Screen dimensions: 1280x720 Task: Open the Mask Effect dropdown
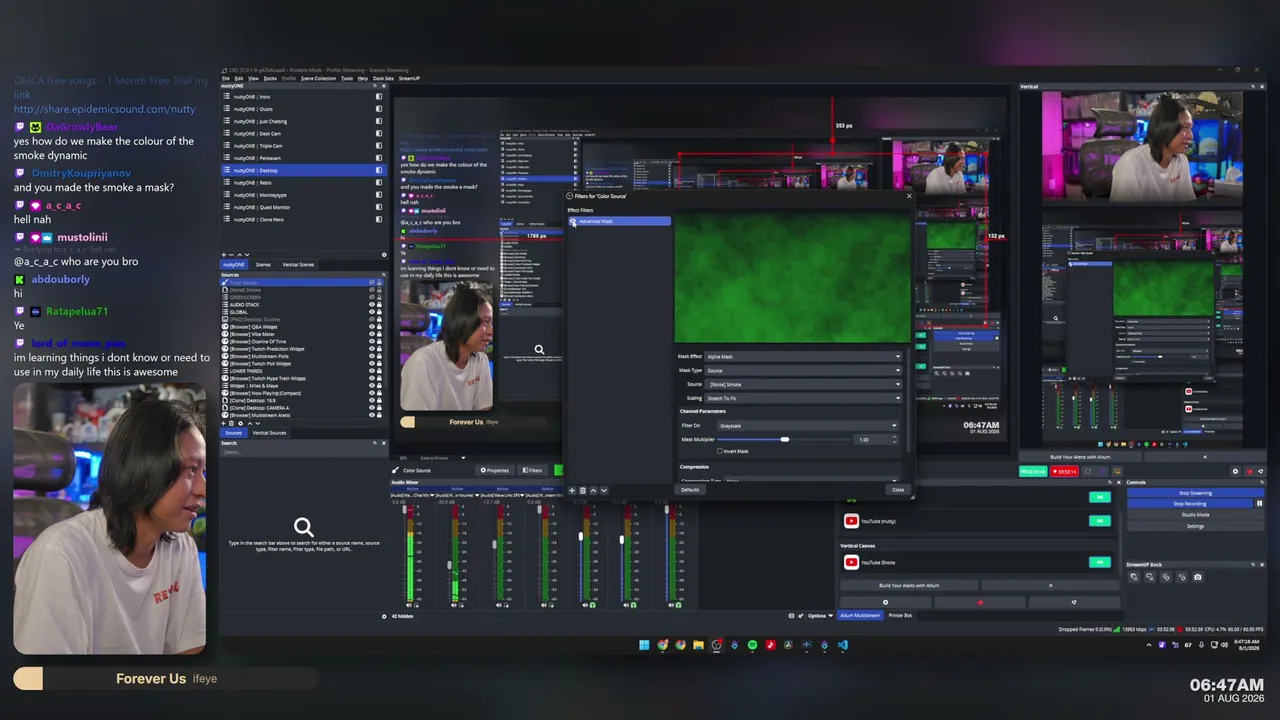coord(803,356)
